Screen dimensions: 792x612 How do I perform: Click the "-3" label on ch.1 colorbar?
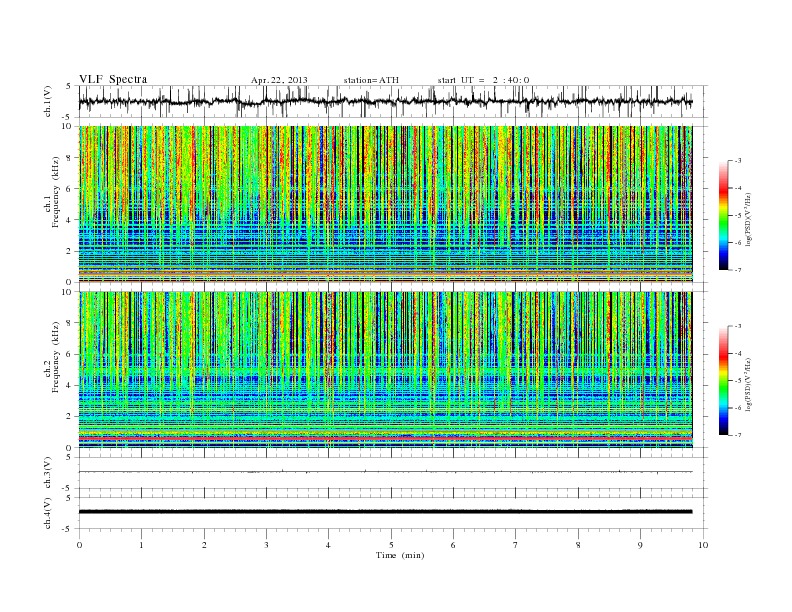click(x=738, y=161)
